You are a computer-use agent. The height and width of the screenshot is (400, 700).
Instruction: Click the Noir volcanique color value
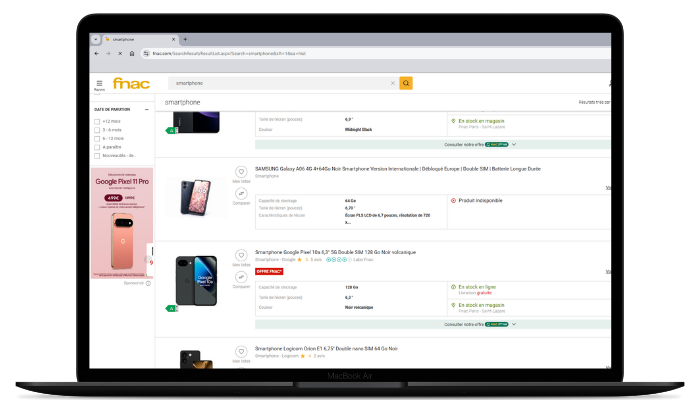[359, 308]
